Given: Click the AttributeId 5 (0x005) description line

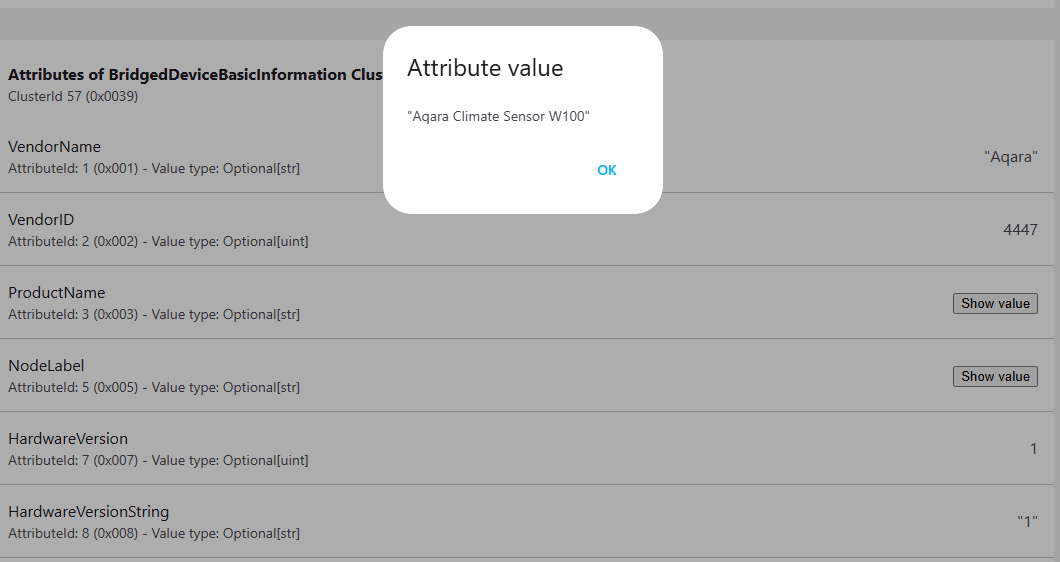Looking at the screenshot, I should pos(154,387).
